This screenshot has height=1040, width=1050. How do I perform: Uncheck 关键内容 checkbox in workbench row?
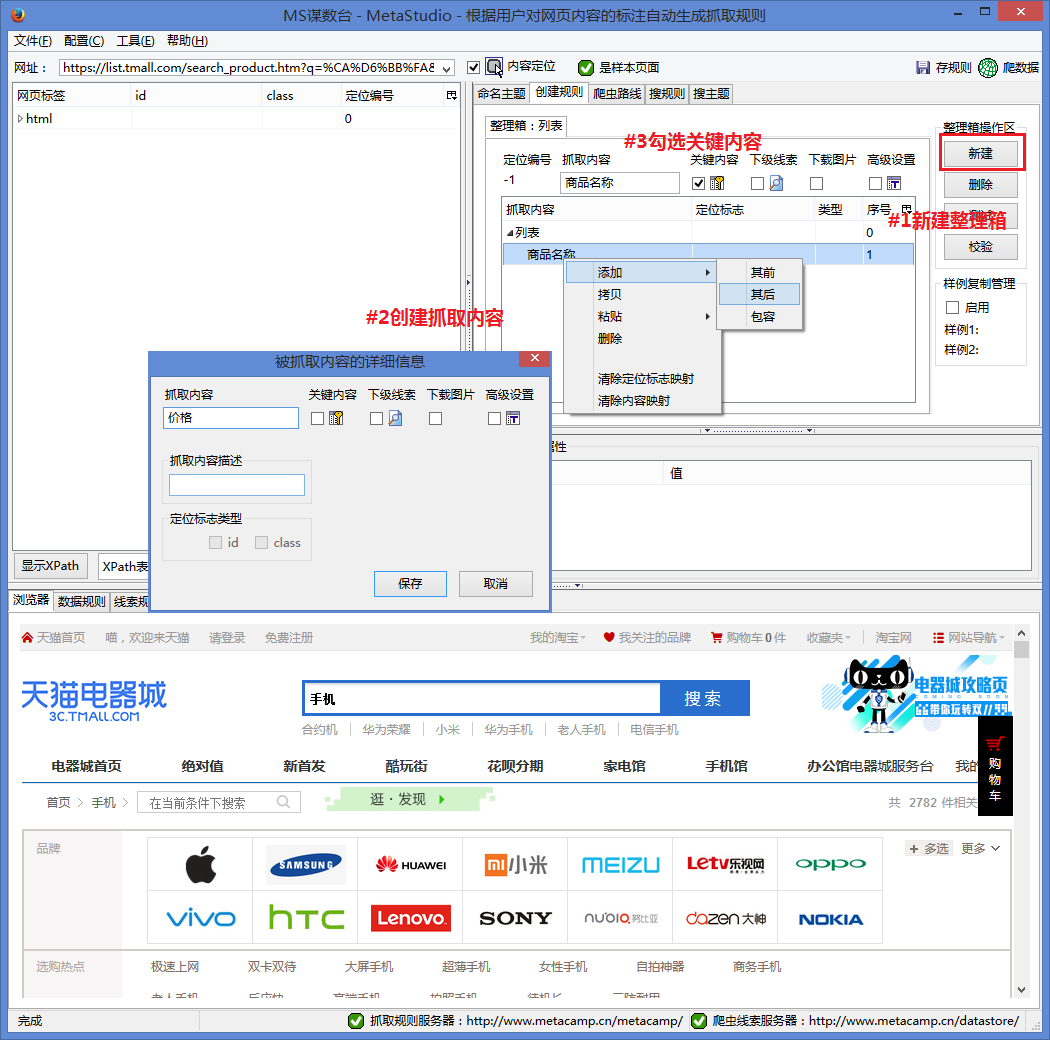coord(698,183)
